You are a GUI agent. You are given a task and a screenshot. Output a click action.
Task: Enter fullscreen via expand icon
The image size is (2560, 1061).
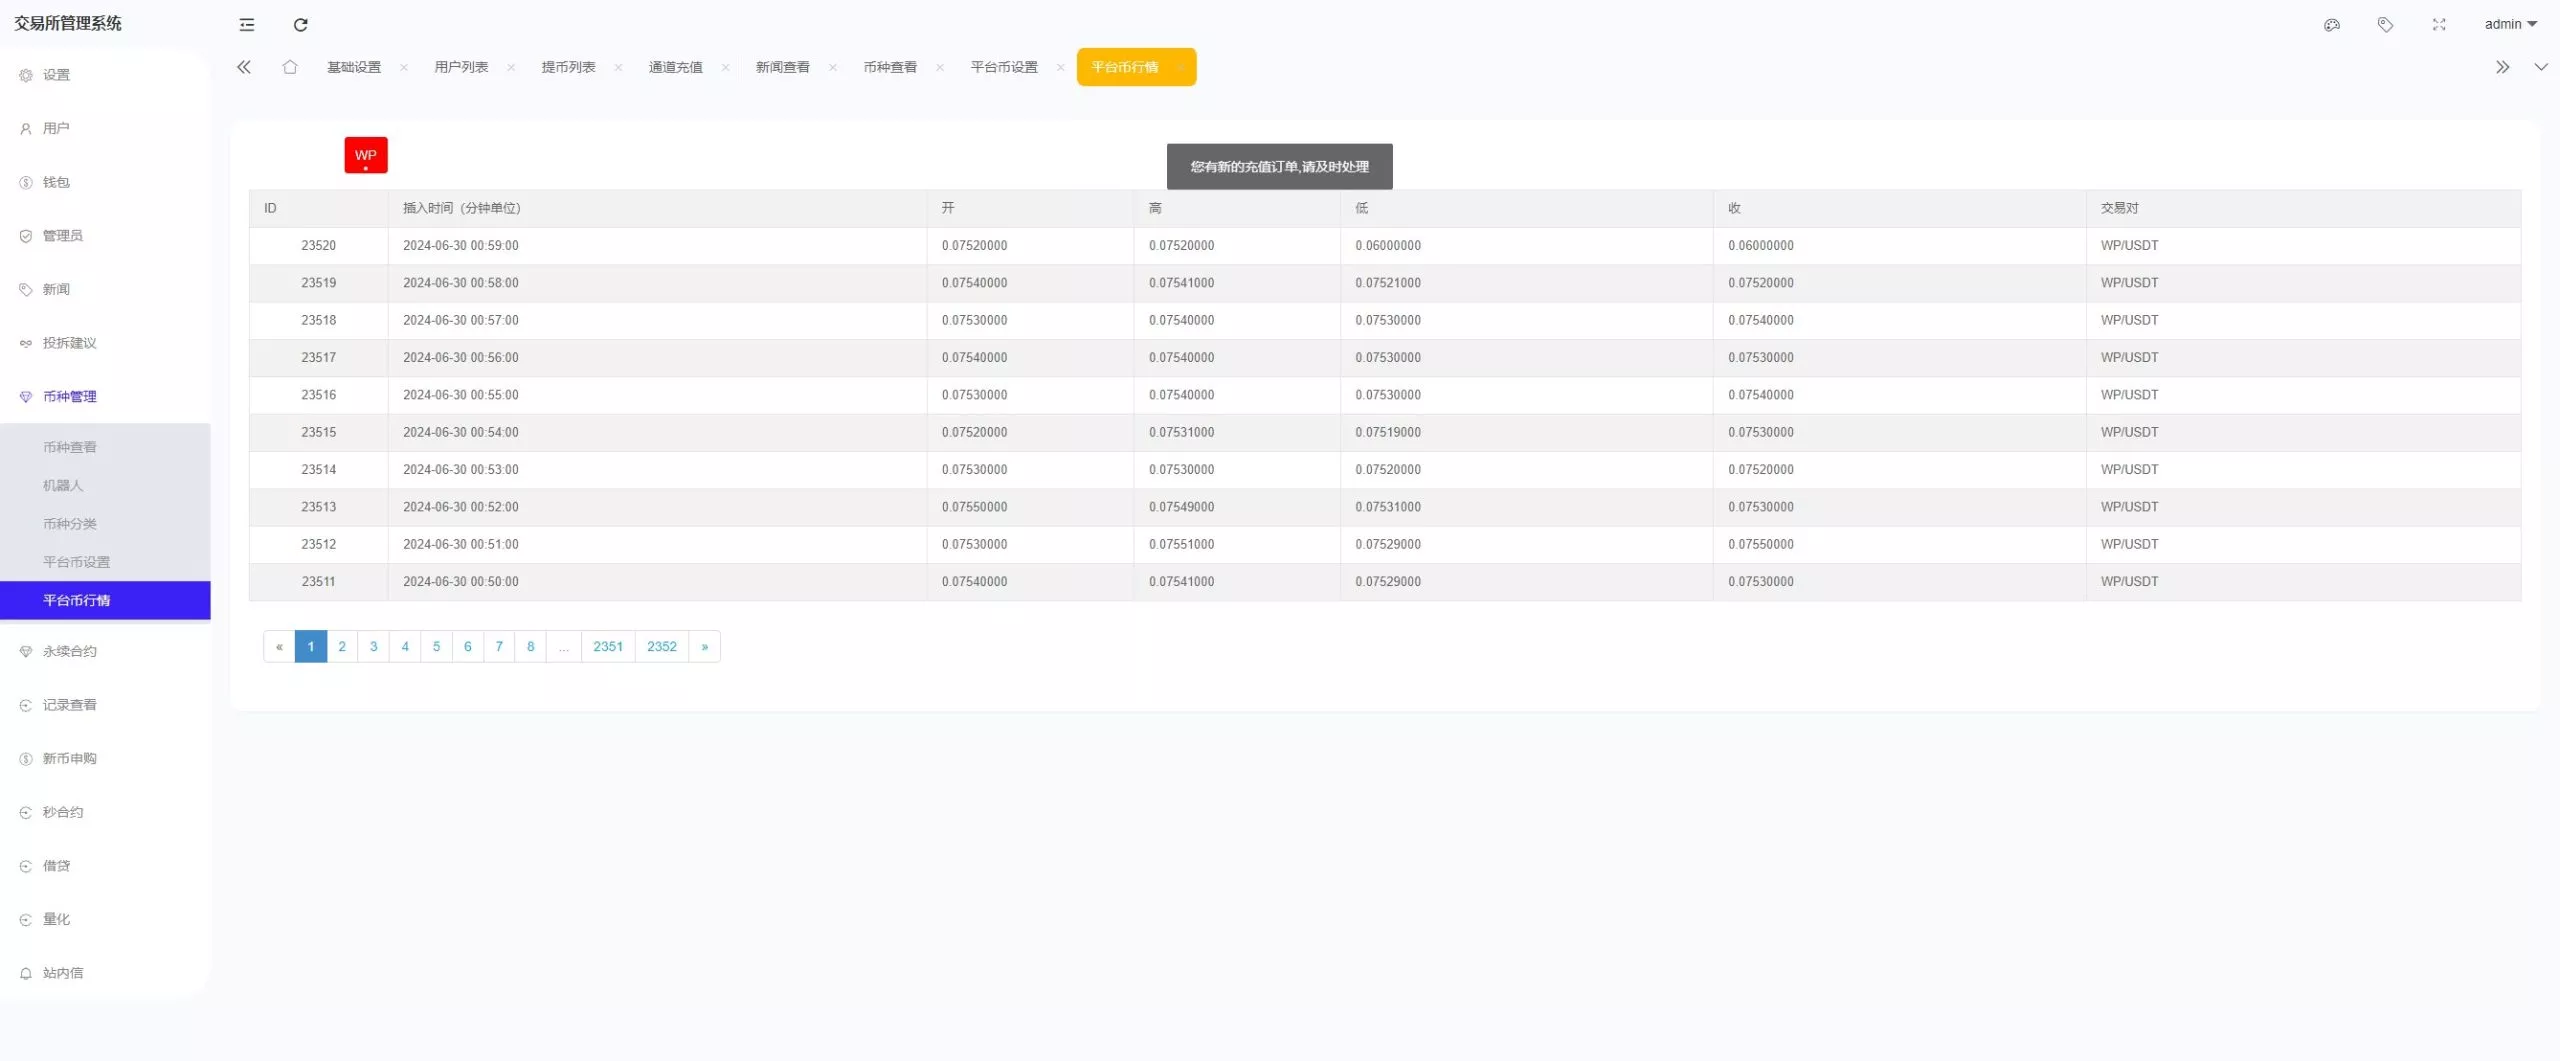[2438, 24]
